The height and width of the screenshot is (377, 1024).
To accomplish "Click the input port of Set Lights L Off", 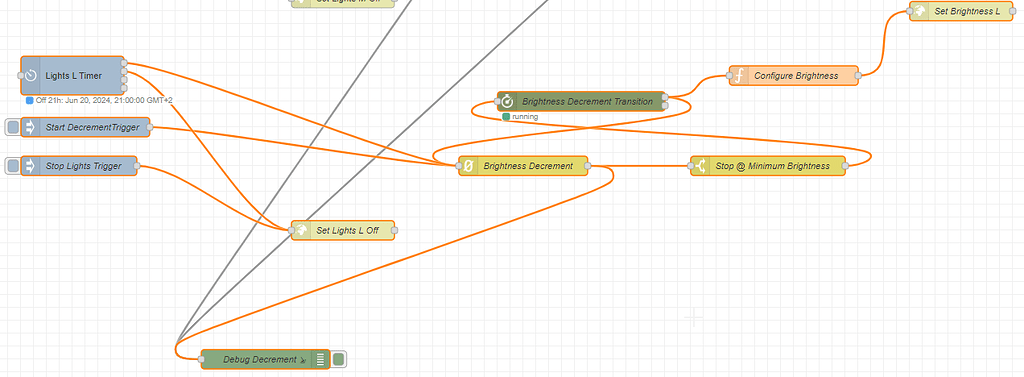I will coord(291,230).
